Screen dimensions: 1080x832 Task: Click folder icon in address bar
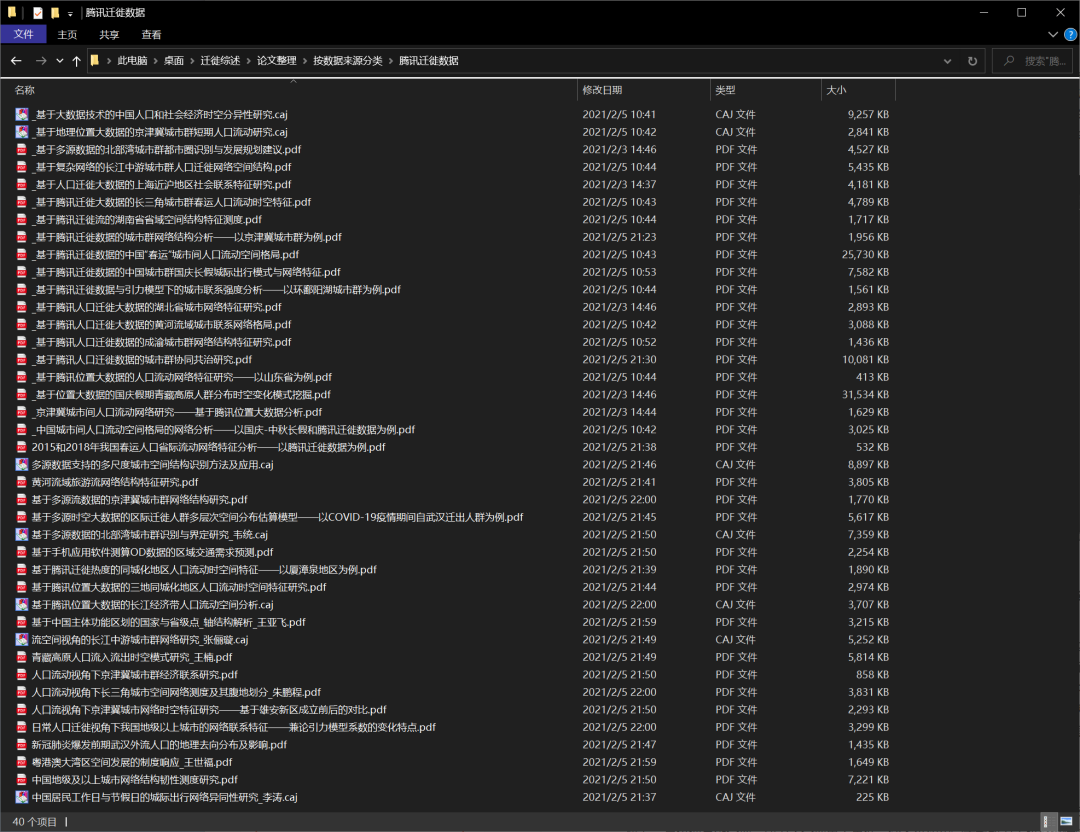(95, 61)
